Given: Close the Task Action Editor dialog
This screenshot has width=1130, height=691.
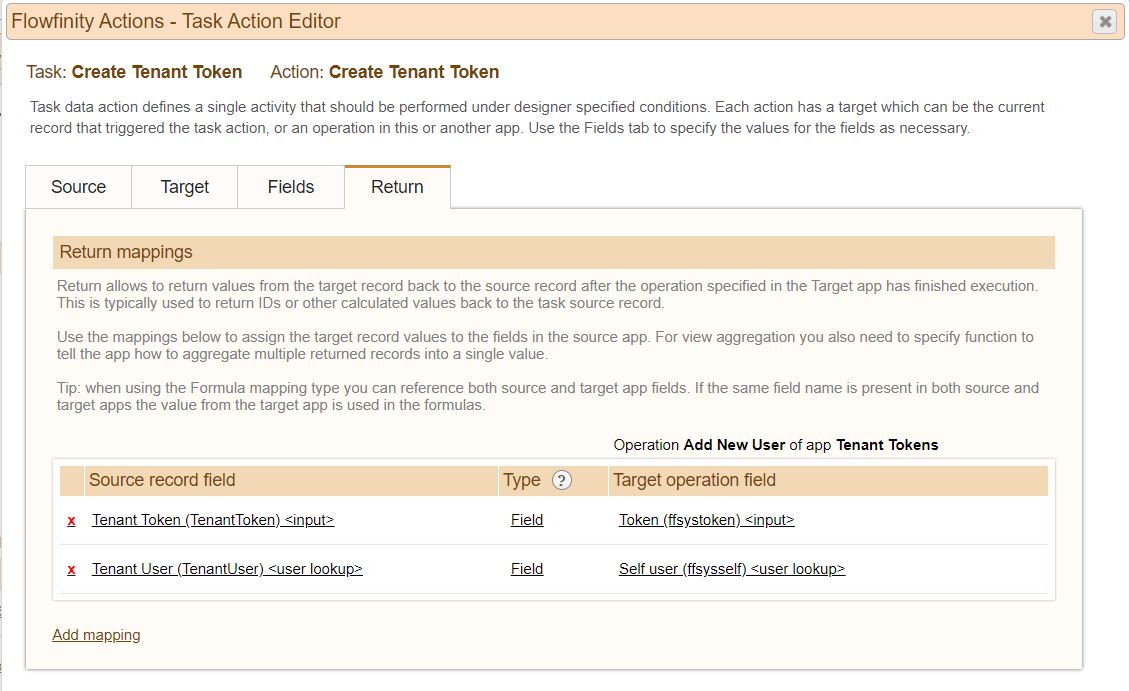Looking at the screenshot, I should click(x=1104, y=22).
